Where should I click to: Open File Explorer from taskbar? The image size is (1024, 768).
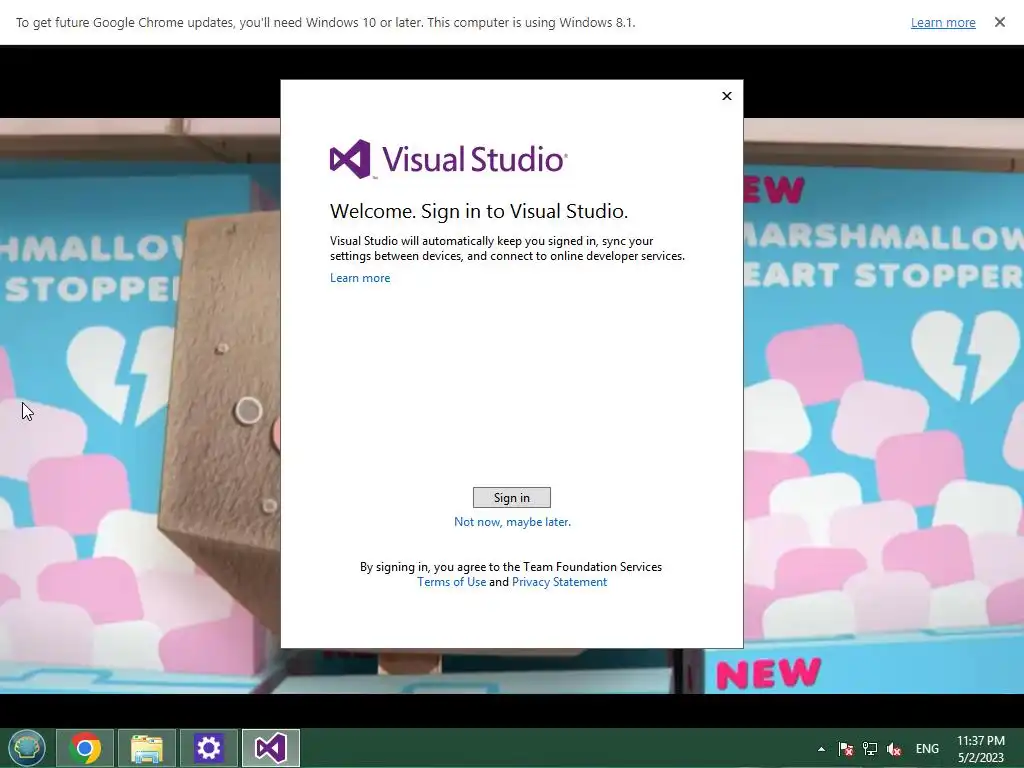pyautogui.click(x=147, y=748)
